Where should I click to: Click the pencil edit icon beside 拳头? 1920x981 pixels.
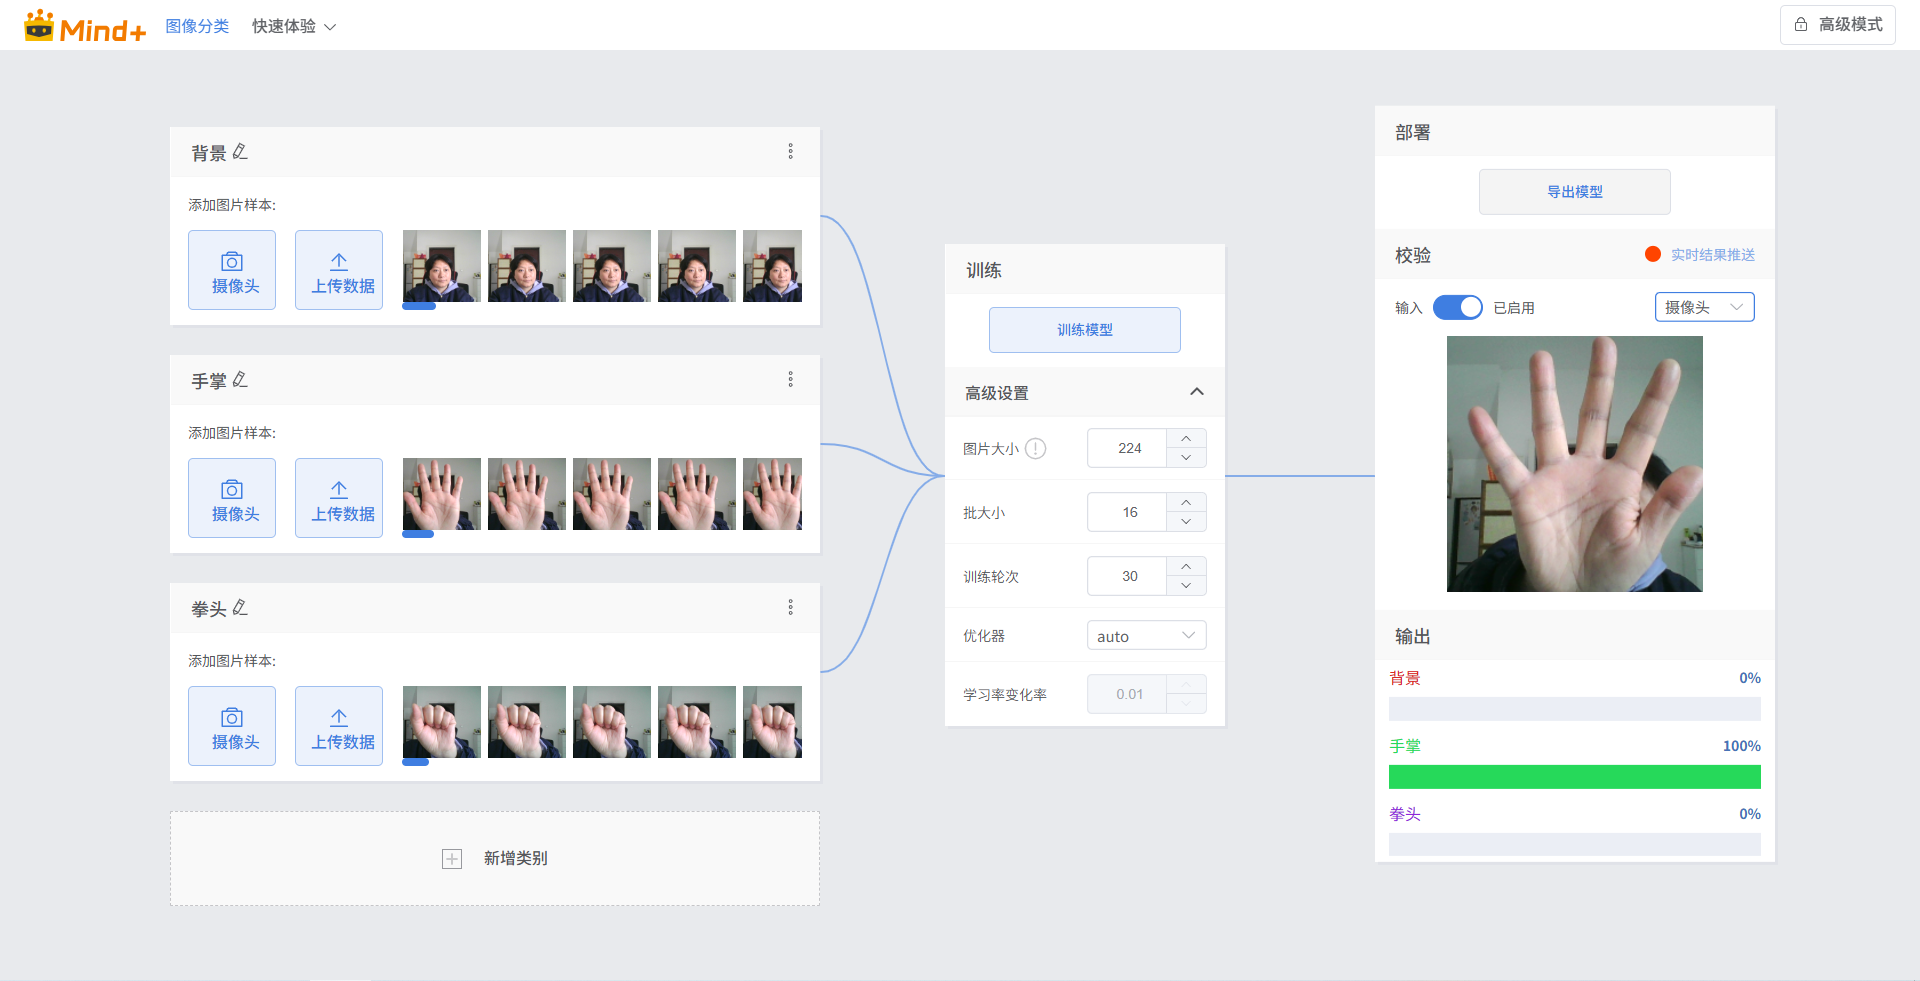point(240,608)
